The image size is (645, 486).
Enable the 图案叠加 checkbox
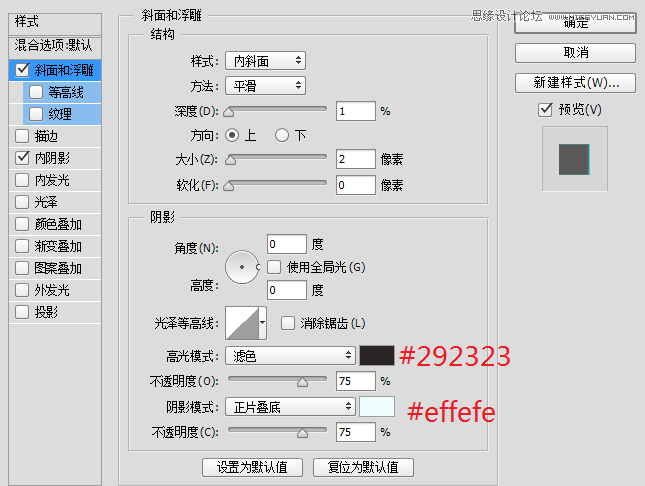tap(22, 268)
